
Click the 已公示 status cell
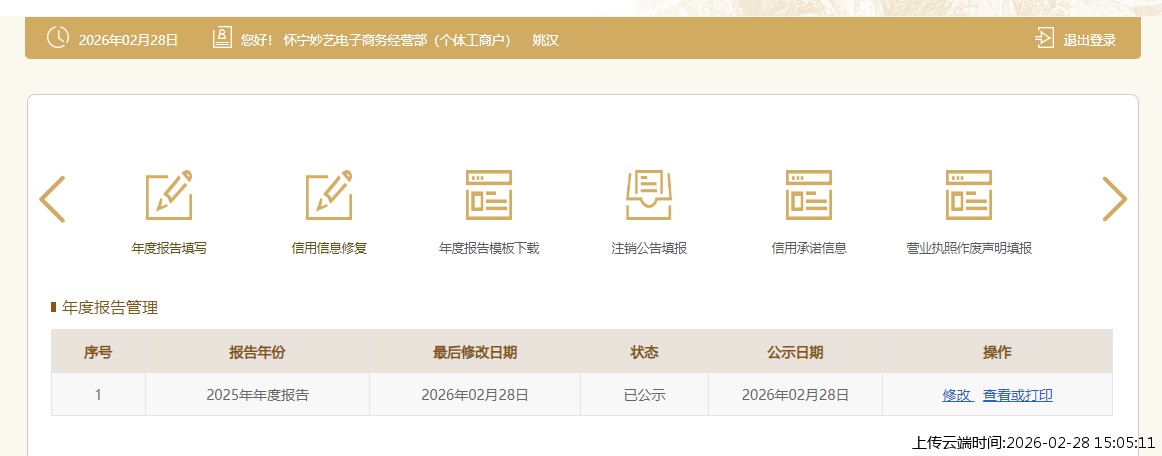point(644,395)
